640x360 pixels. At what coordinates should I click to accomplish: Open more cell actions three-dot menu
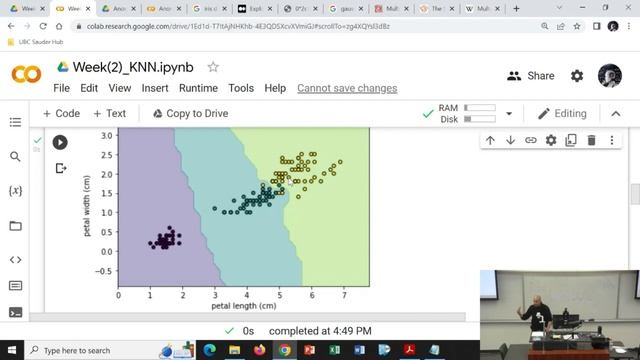(612, 140)
